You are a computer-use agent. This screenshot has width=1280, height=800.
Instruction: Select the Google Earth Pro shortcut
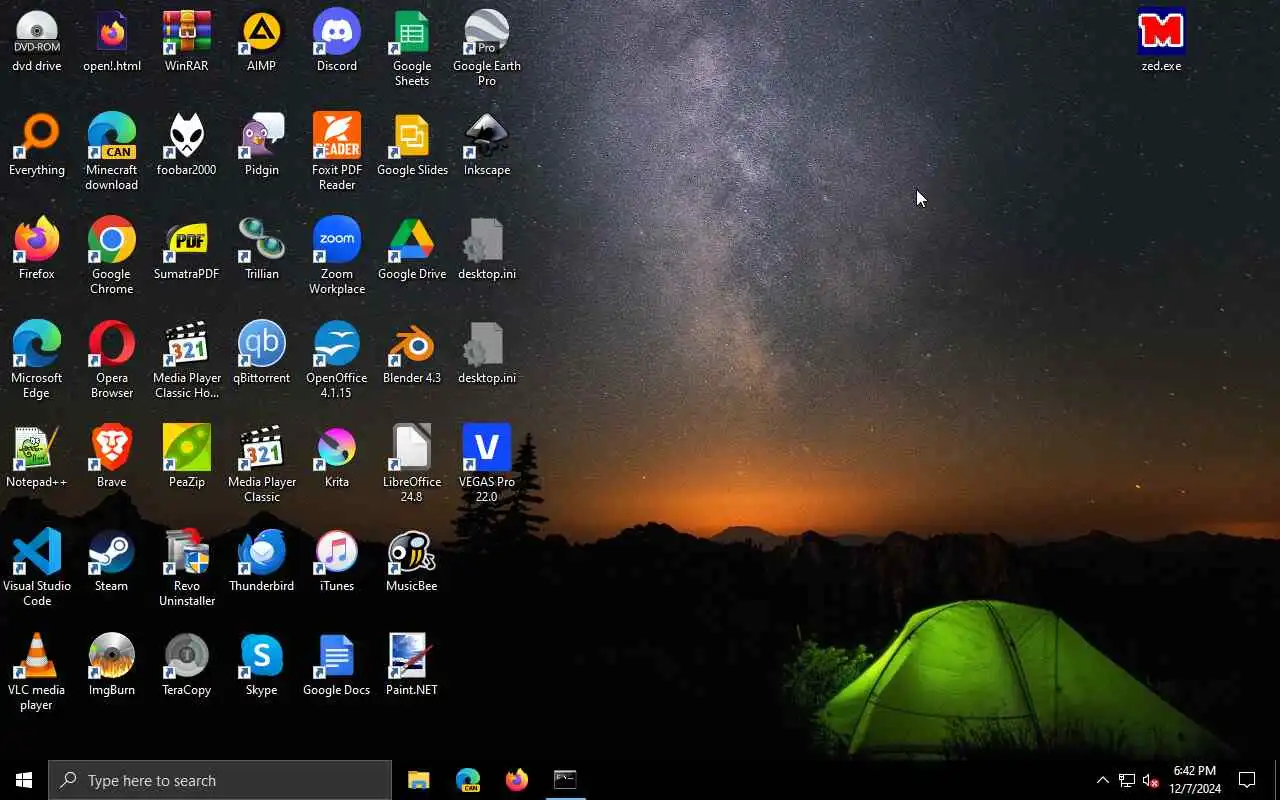click(487, 48)
